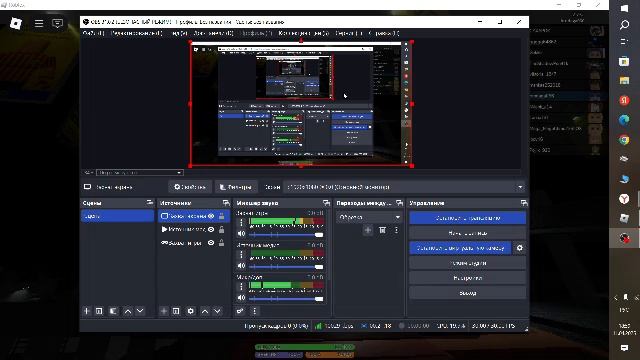Select the scene in the Scenes list
Viewport: 640px width, 360px height.
point(118,216)
